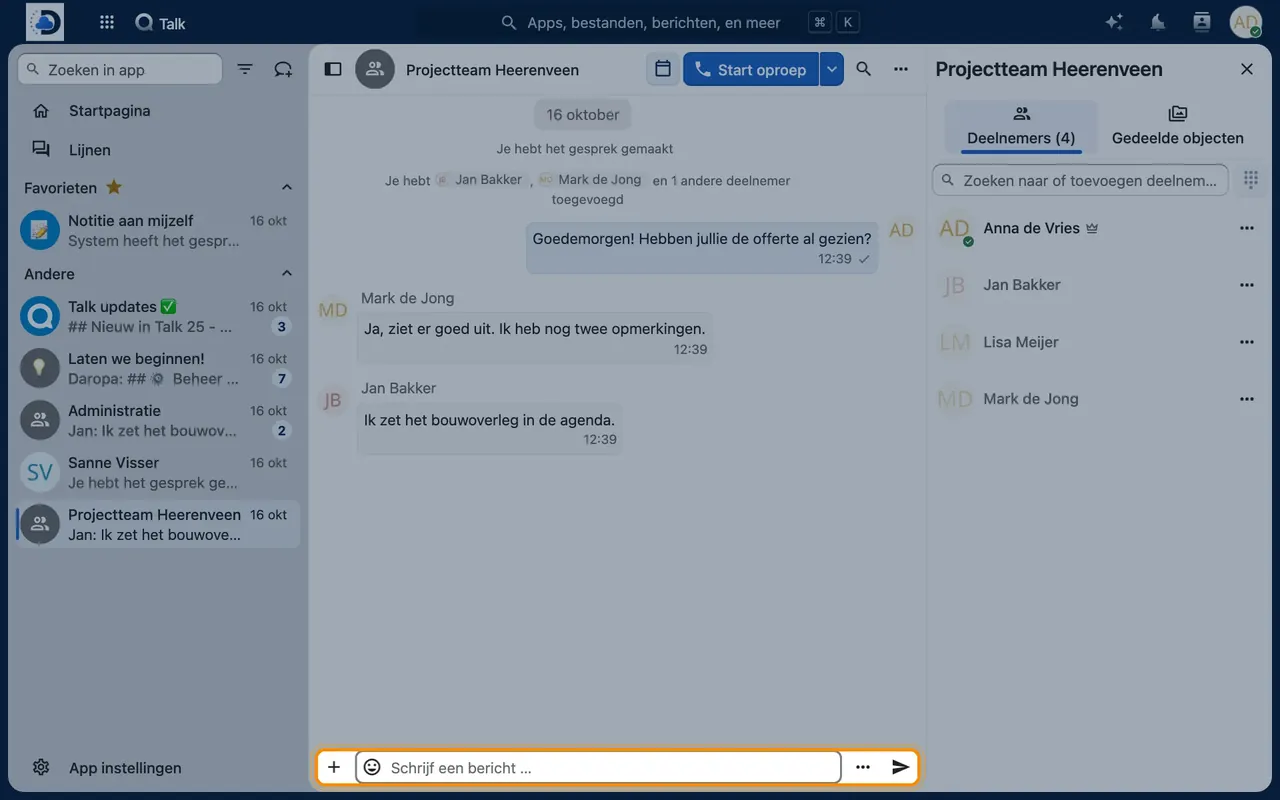Open the notifications bell
Viewport: 1280px width, 800px height.
[1158, 22]
